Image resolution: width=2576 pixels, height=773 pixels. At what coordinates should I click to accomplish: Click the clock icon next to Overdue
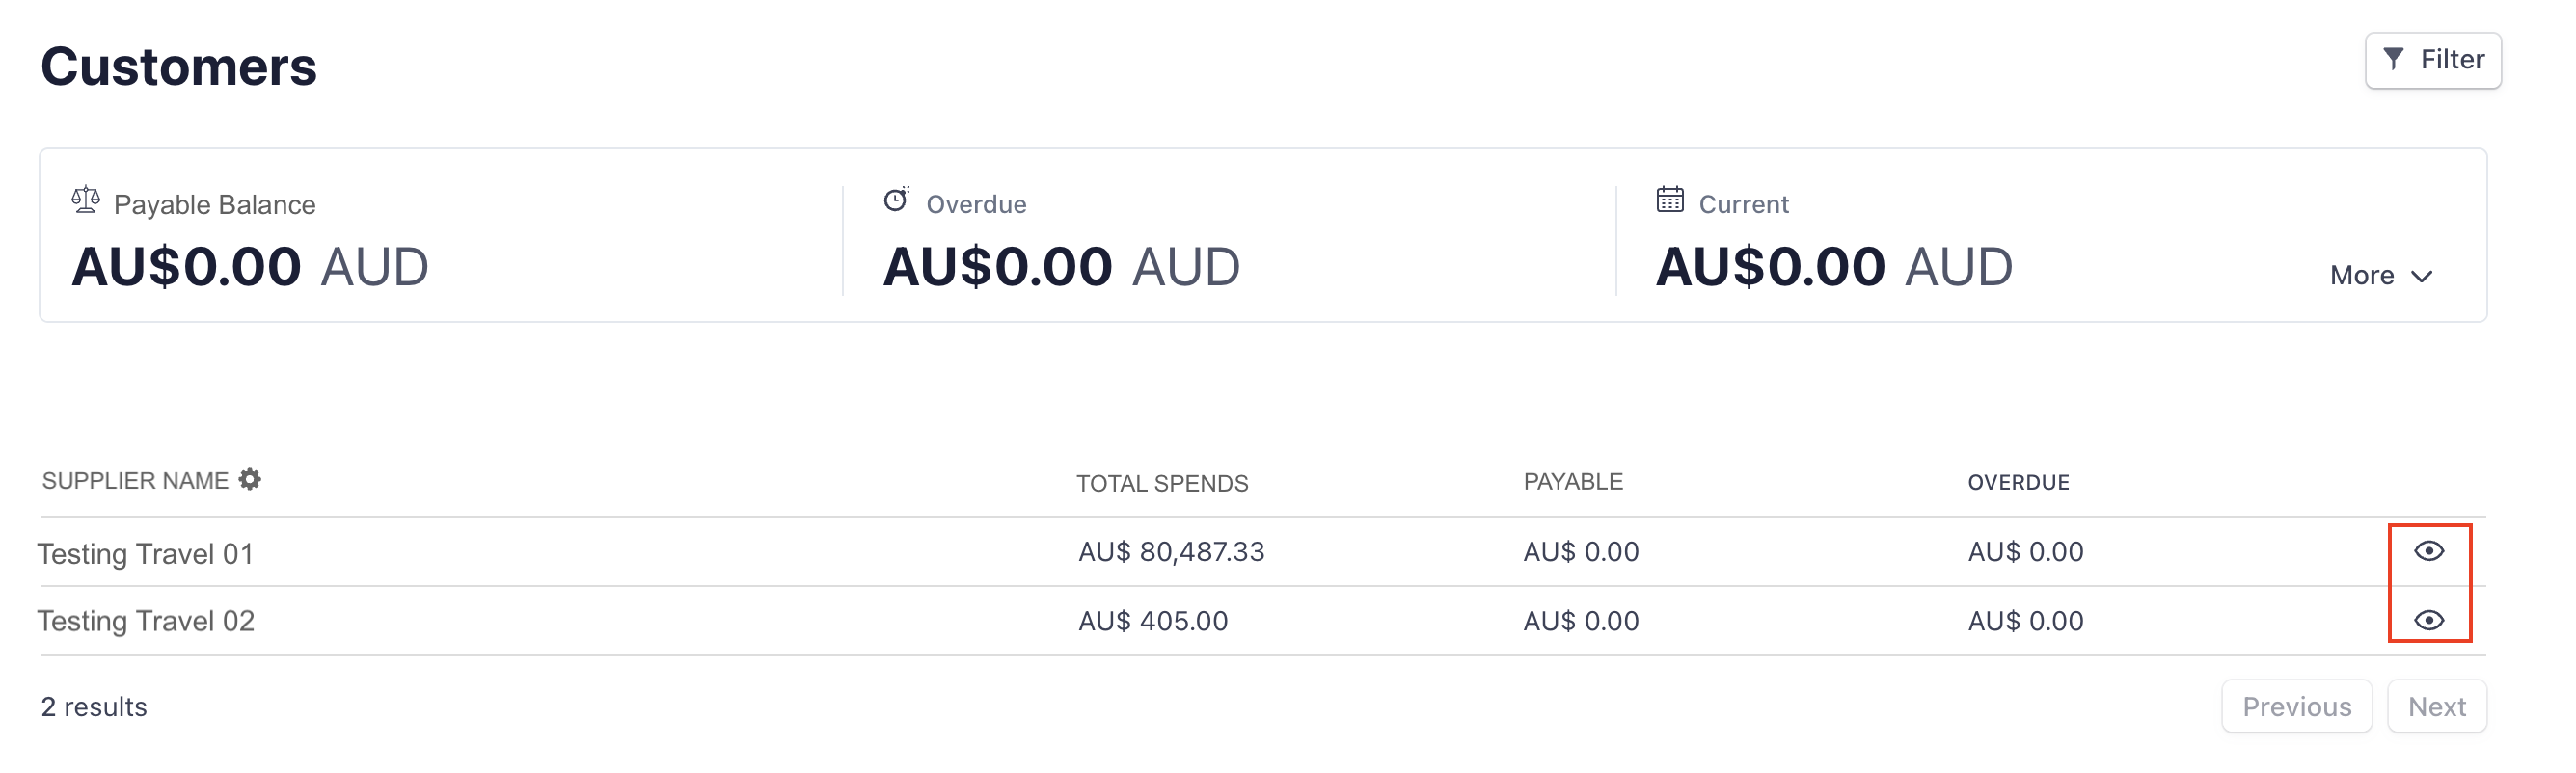[896, 200]
